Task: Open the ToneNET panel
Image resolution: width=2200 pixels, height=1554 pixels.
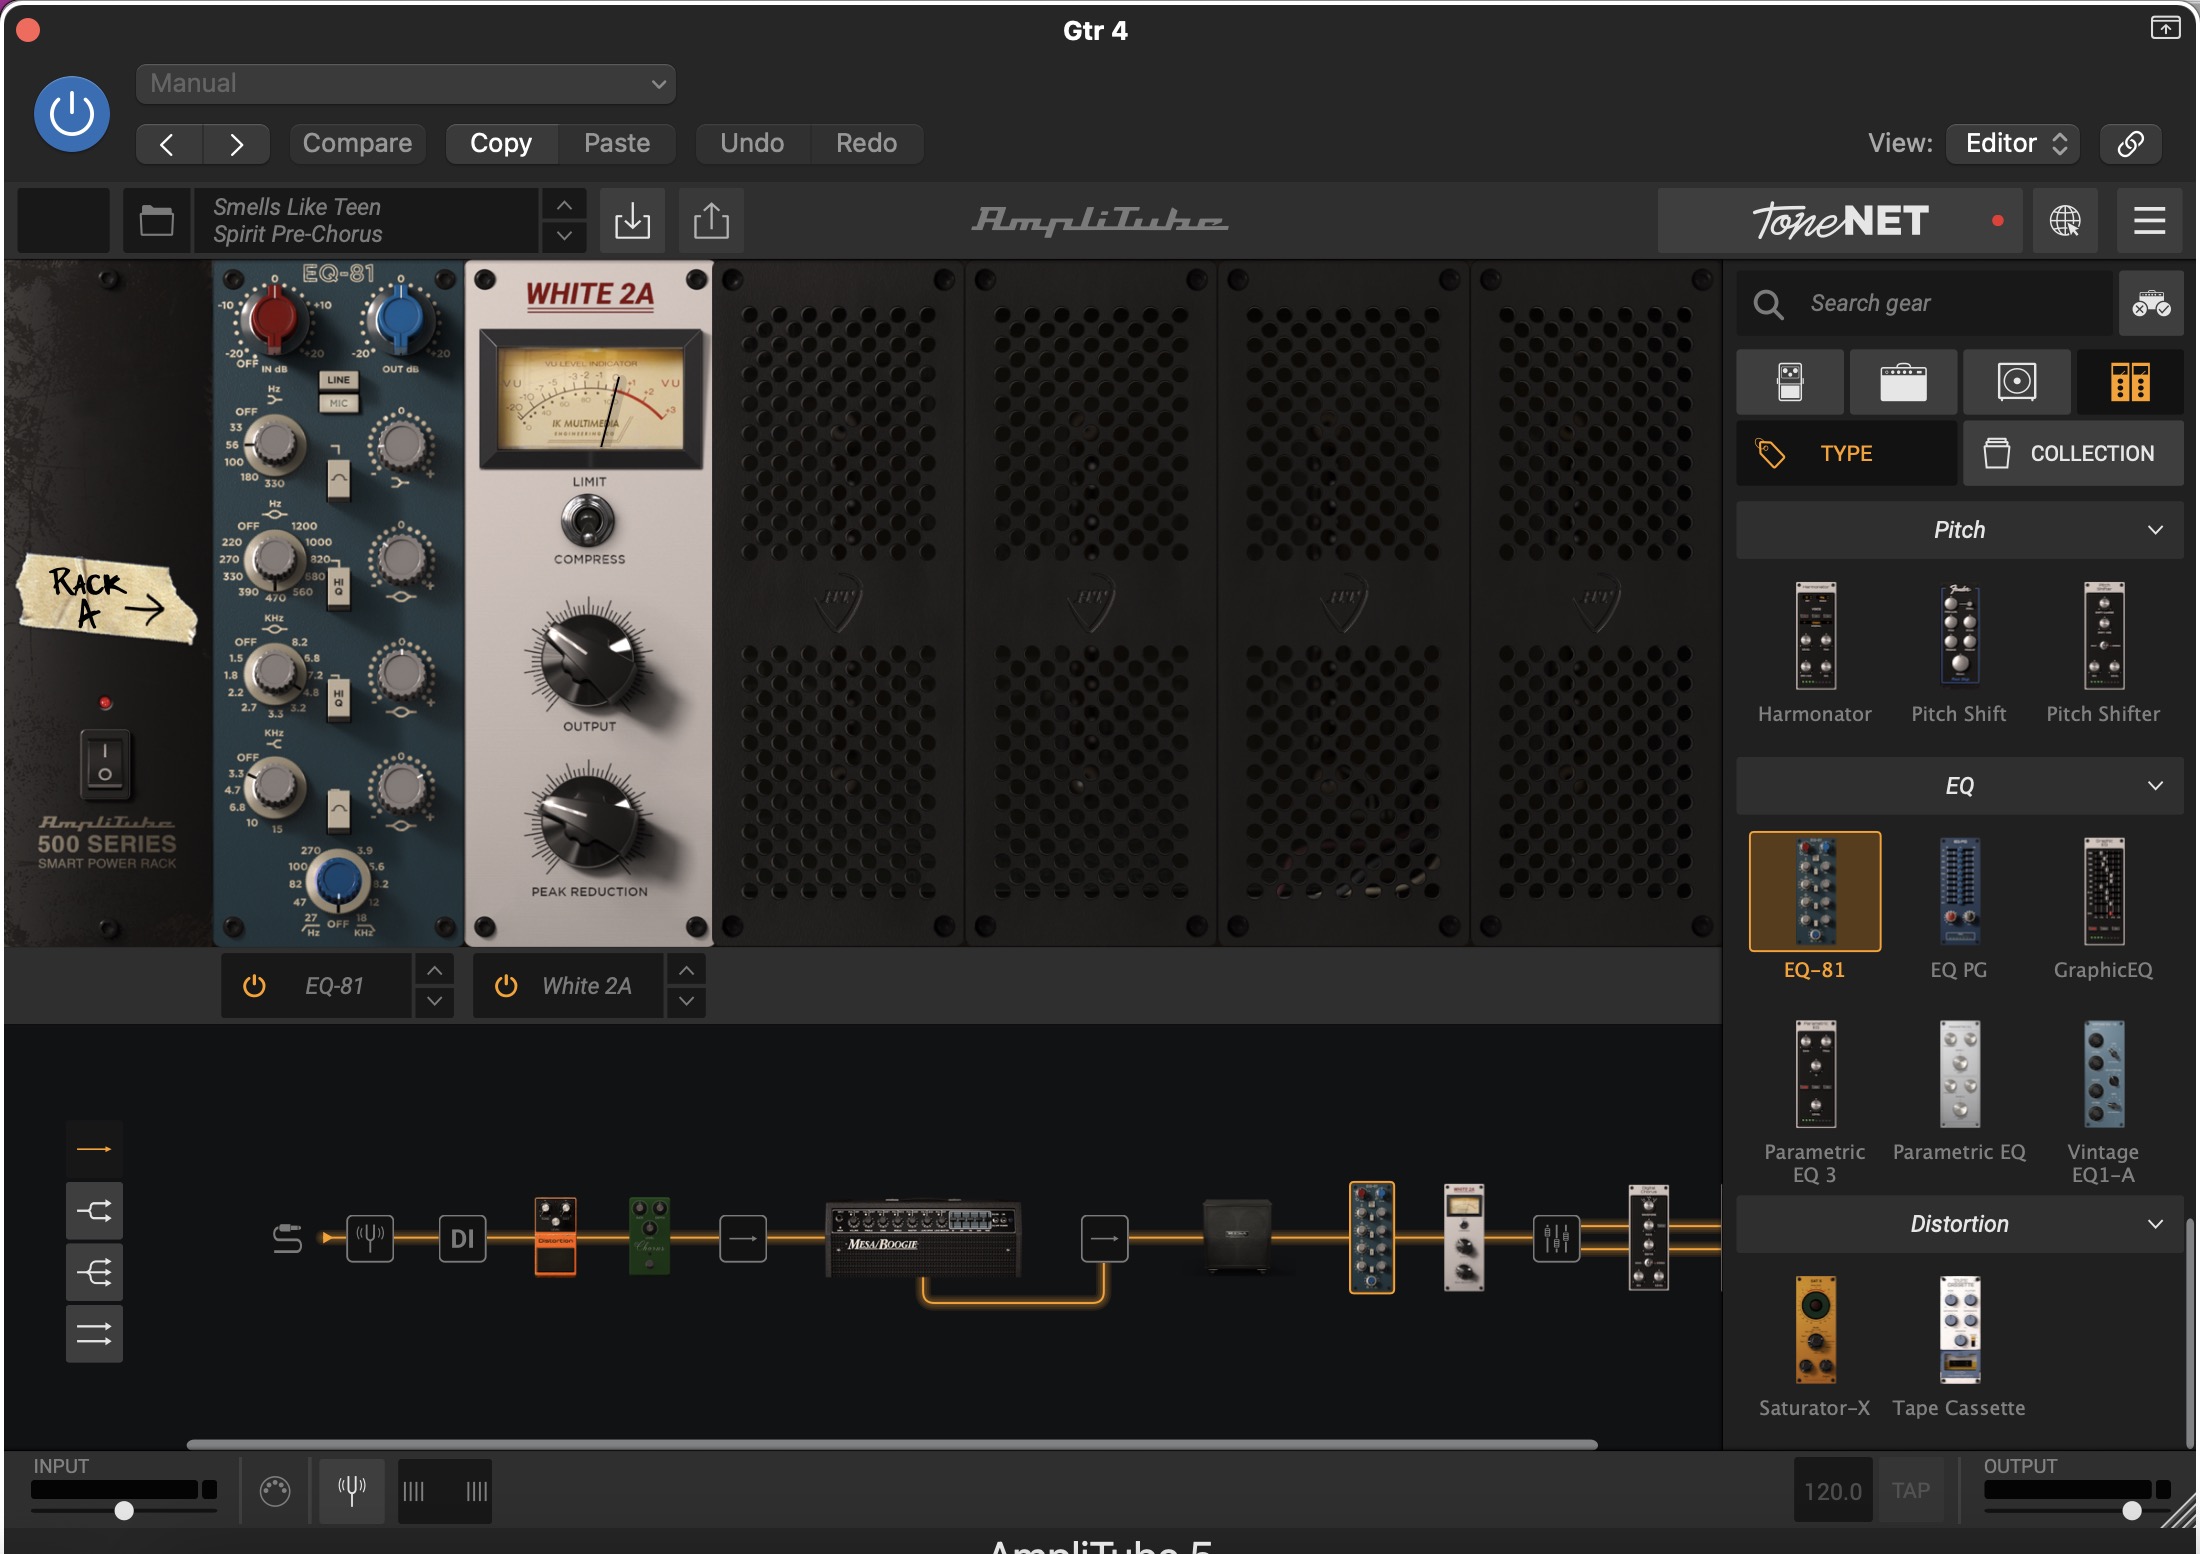Action: click(x=1840, y=220)
